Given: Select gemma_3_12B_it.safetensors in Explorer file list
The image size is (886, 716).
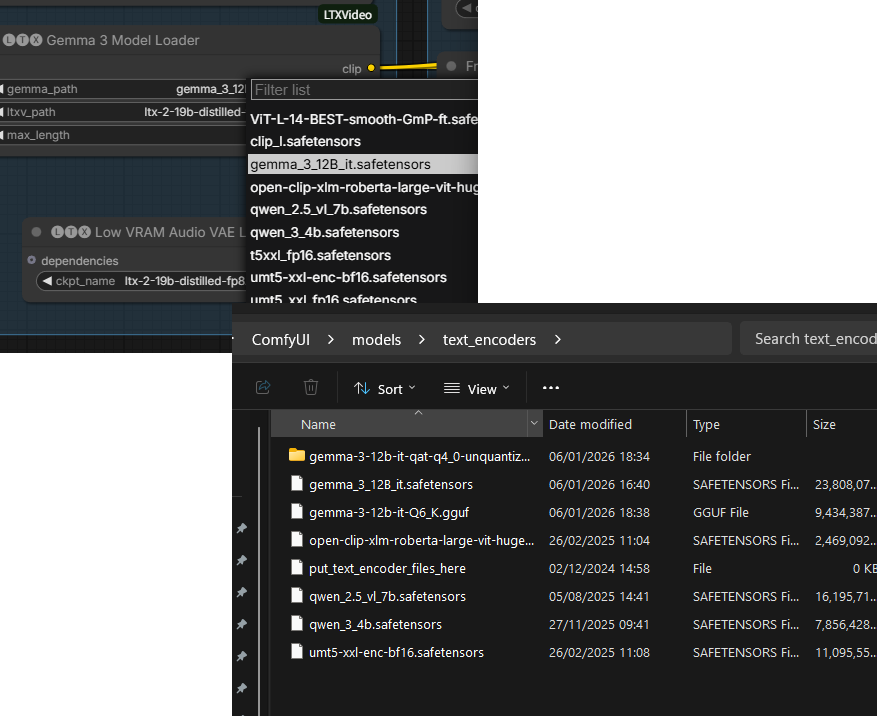Looking at the screenshot, I should 391,484.
